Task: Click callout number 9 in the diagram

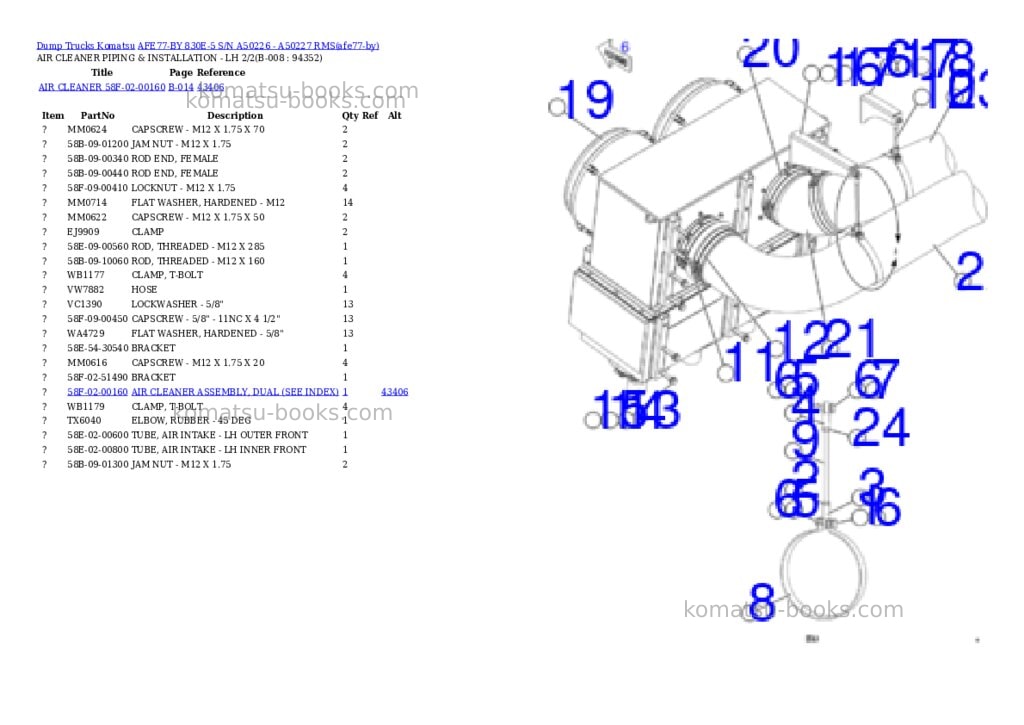Action: click(x=805, y=439)
